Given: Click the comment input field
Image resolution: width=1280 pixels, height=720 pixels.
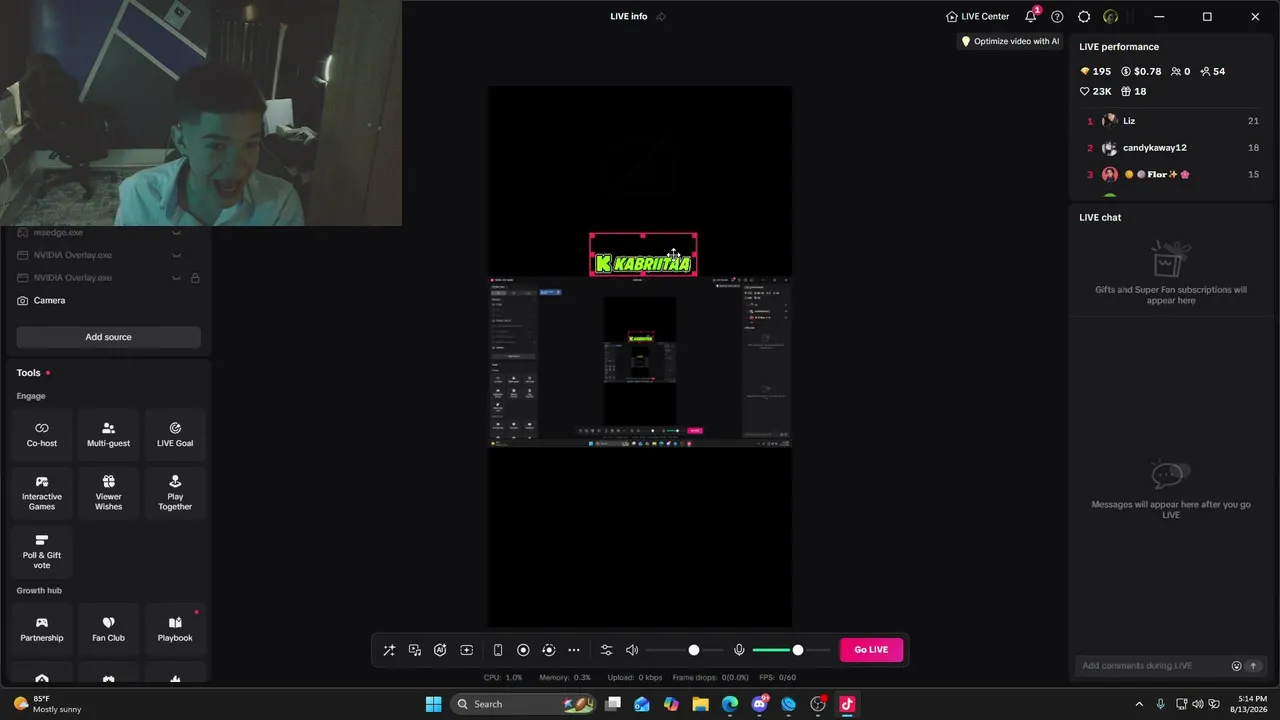Looking at the screenshot, I should 1152,666.
